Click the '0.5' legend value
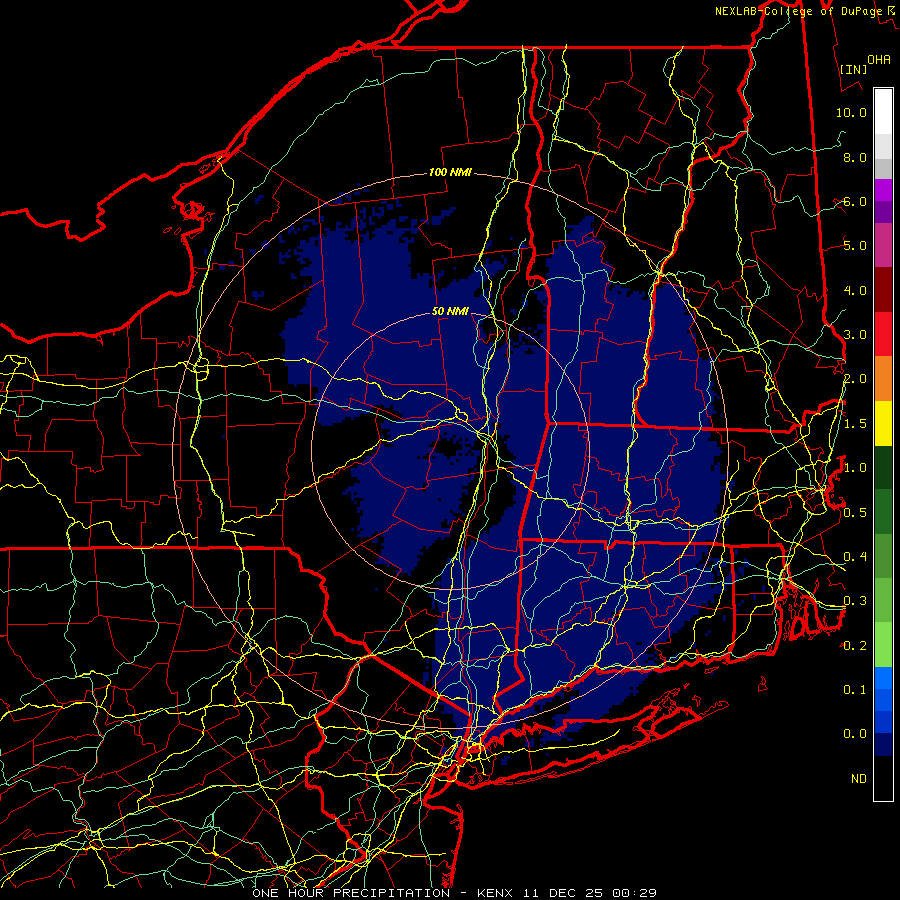The height and width of the screenshot is (900, 900). tap(855, 513)
